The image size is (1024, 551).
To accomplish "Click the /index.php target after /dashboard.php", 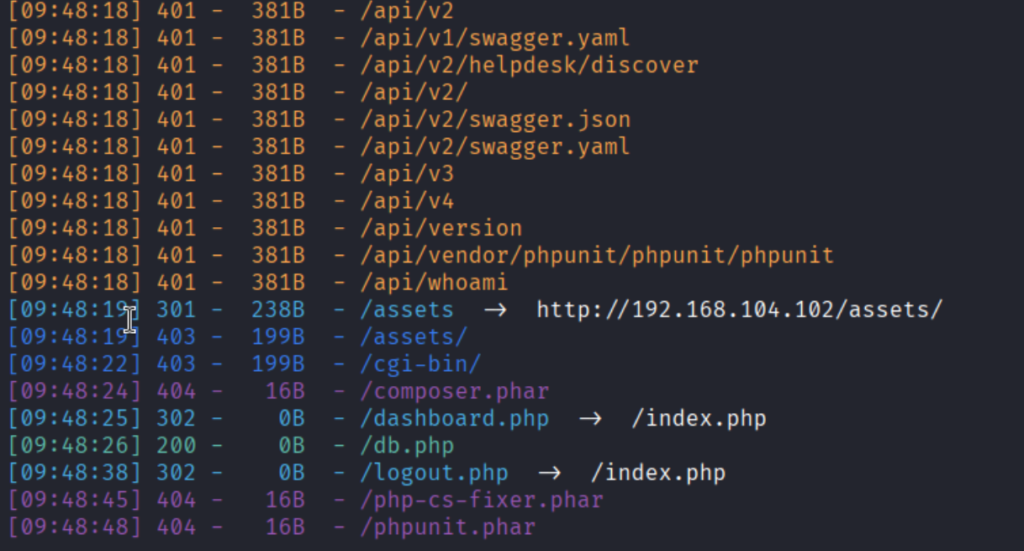I will click(698, 418).
